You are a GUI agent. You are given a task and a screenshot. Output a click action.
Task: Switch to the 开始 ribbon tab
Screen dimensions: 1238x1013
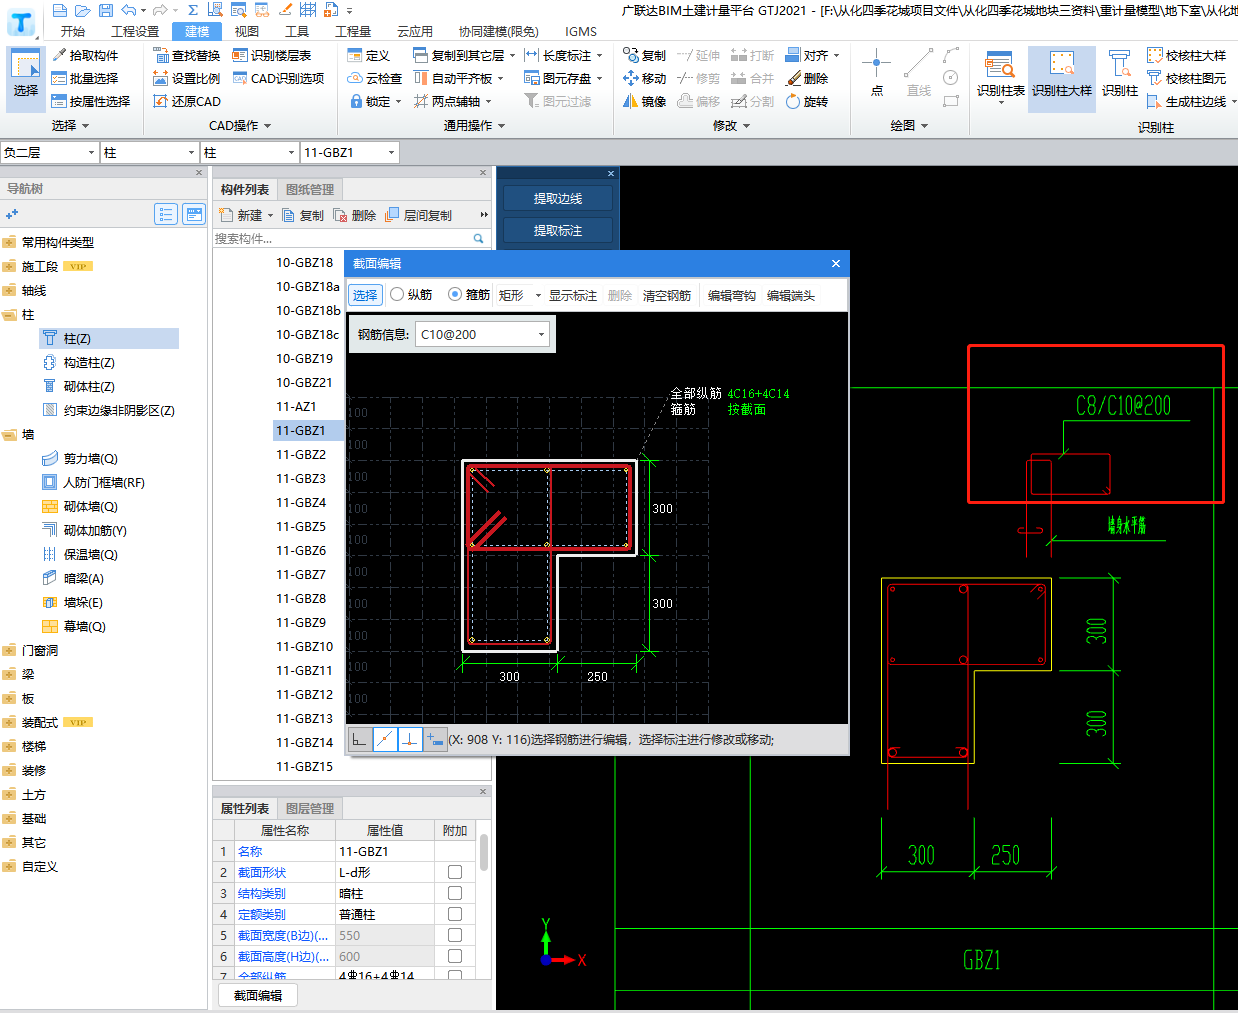(x=73, y=31)
